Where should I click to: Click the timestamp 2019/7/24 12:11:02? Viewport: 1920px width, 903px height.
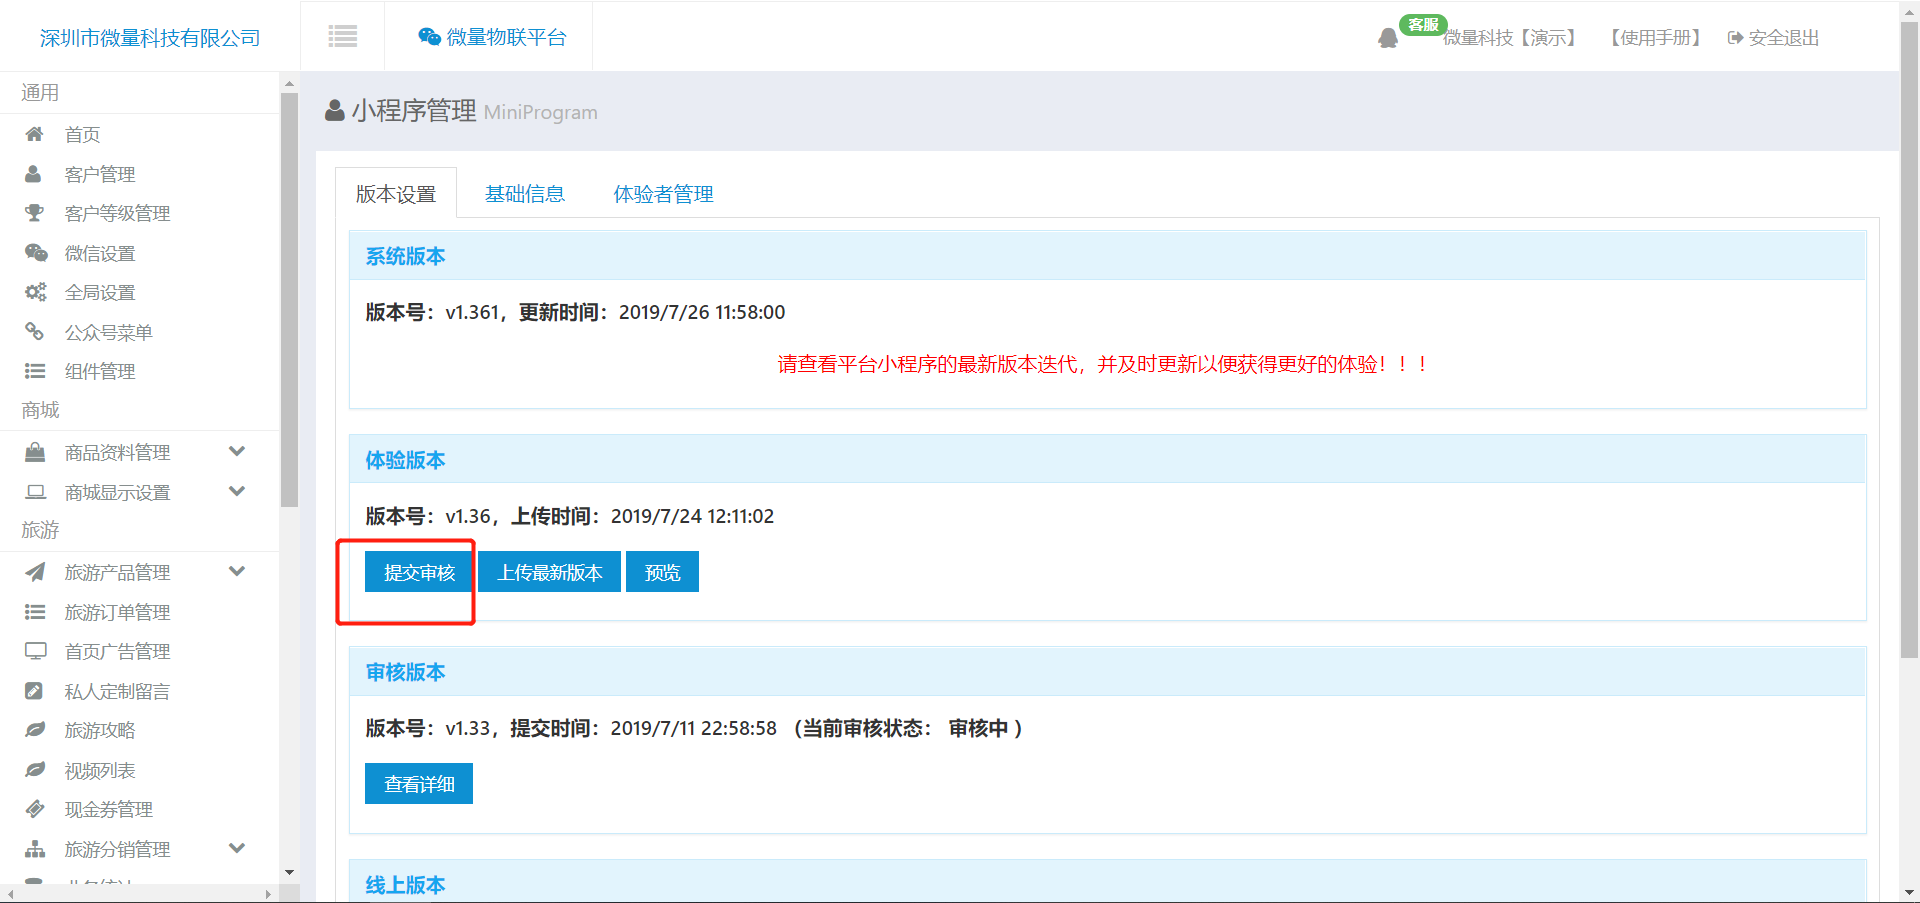coord(692,516)
